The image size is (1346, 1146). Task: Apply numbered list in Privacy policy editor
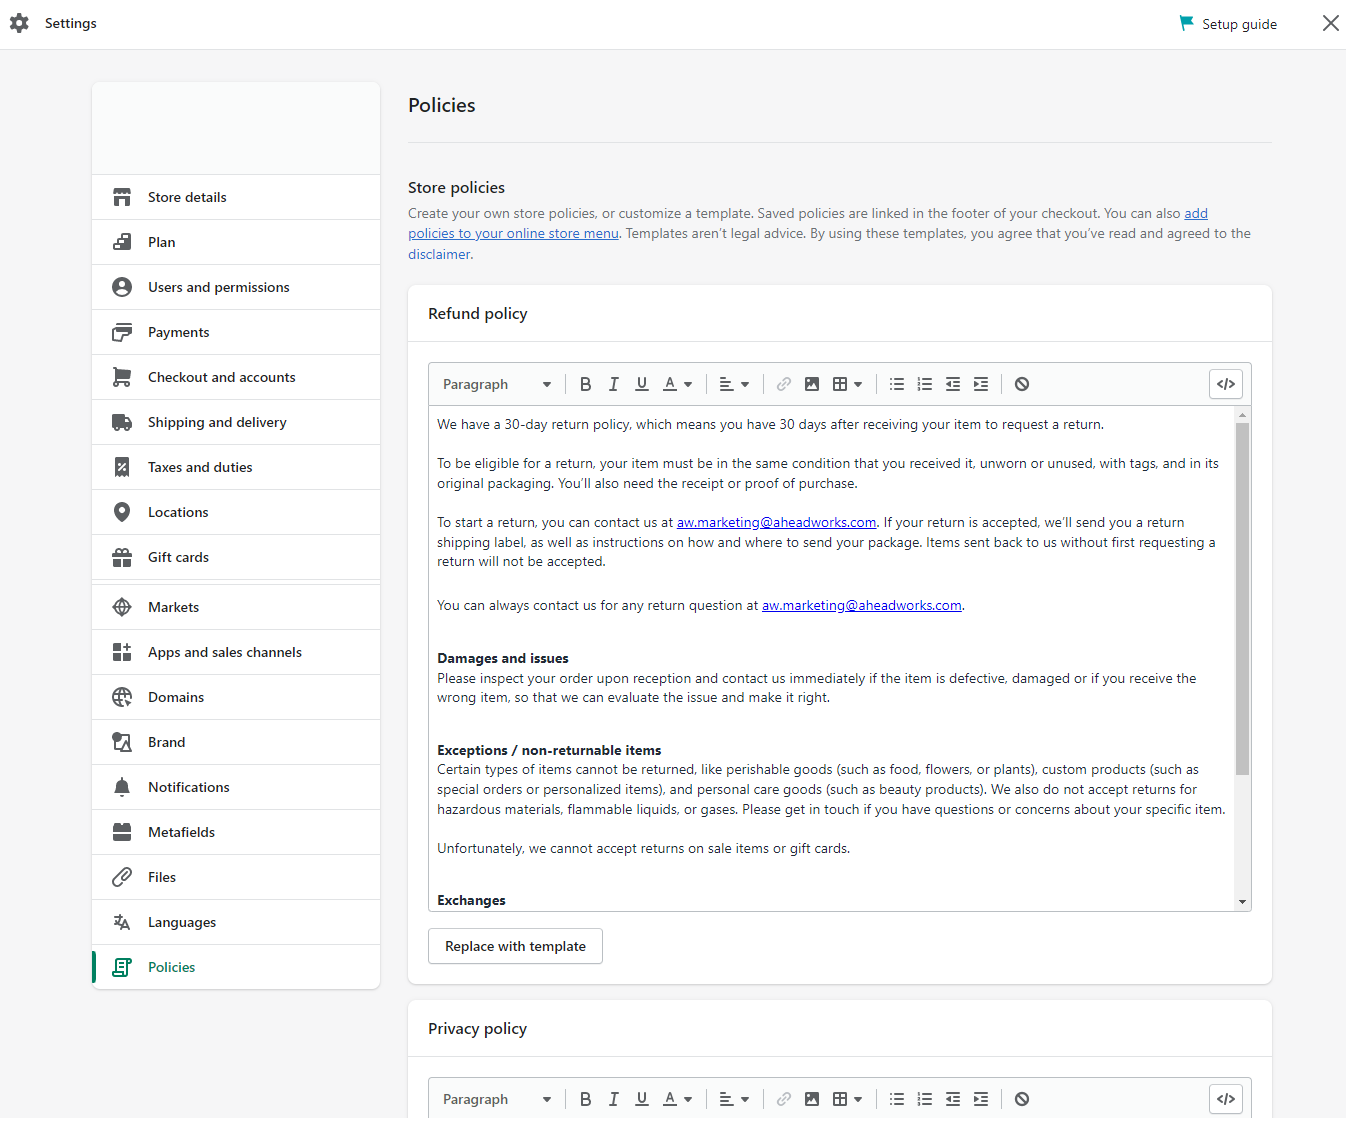tap(925, 1099)
